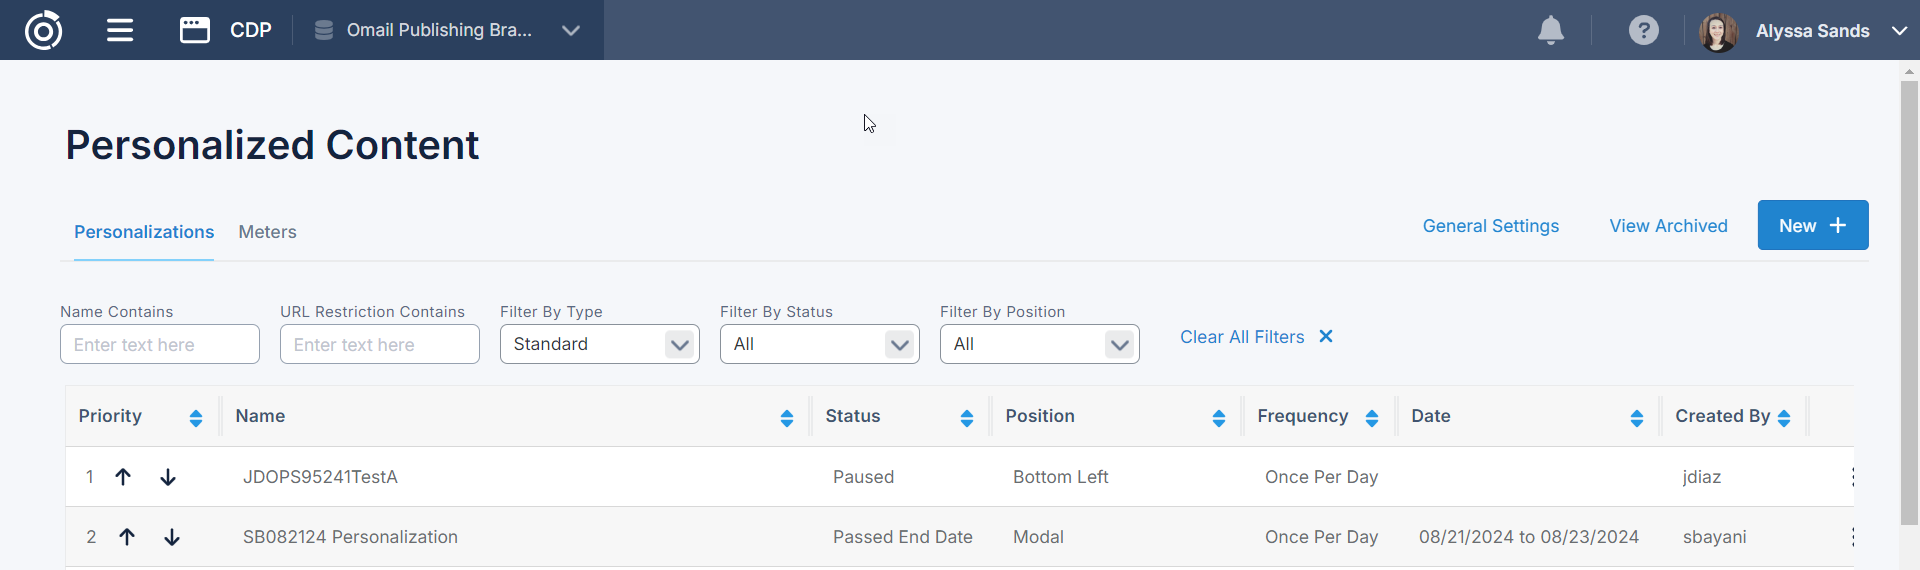The height and width of the screenshot is (570, 1920).
Task: Click the New button
Action: pyautogui.click(x=1812, y=225)
